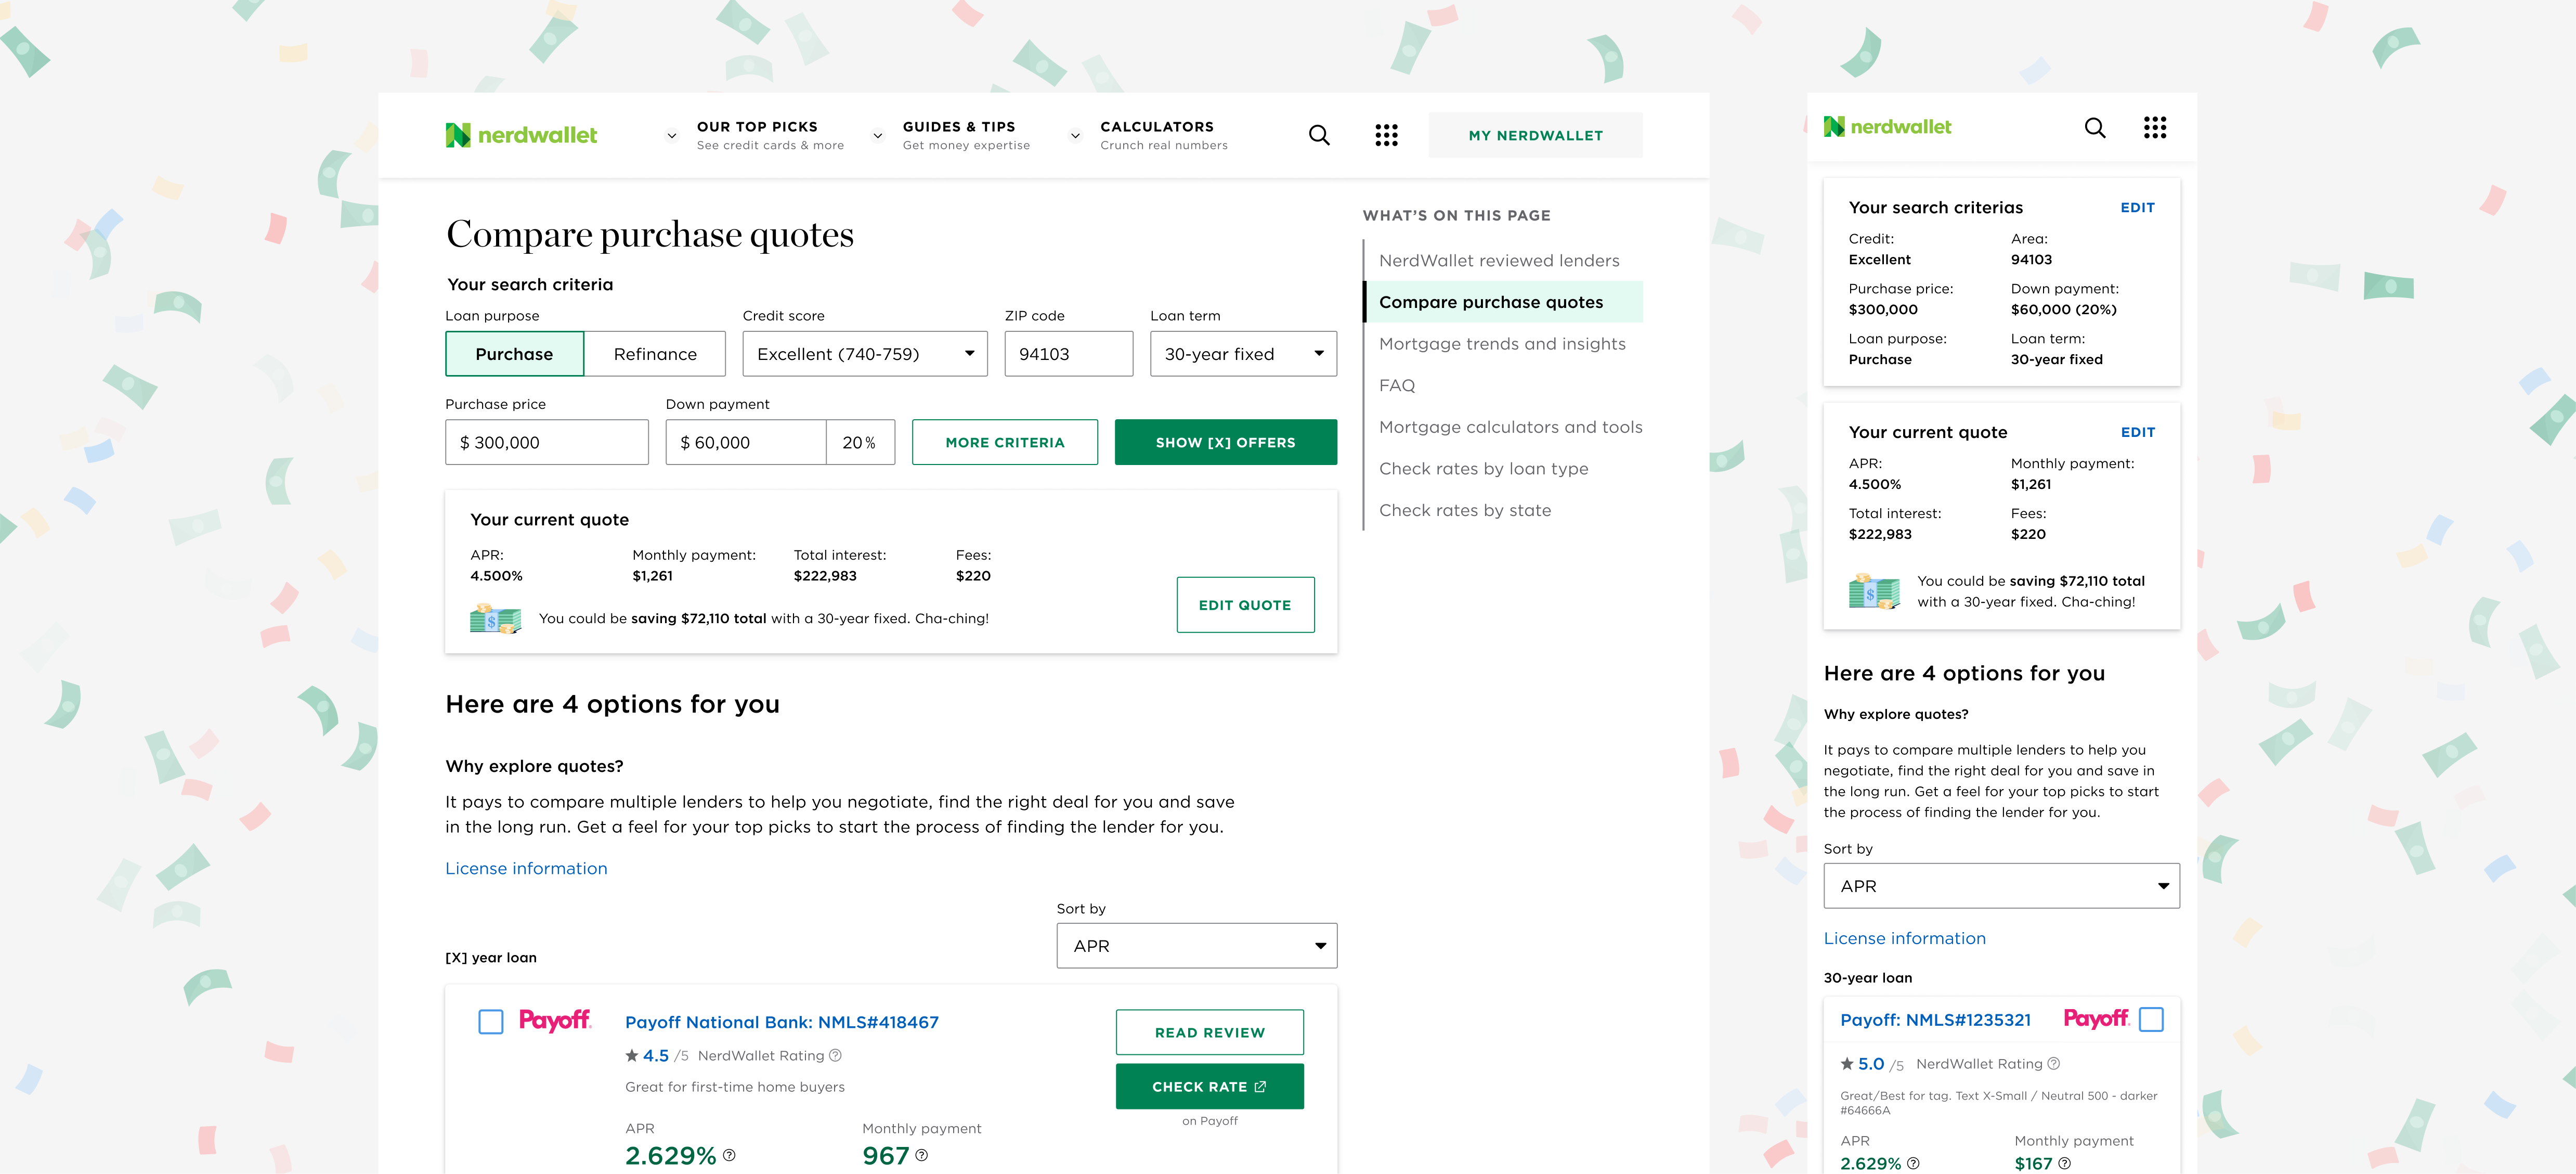Screen dimensions: 2576x1174
Task: Click the search magnifier icon in the header
Action: coord(1319,134)
